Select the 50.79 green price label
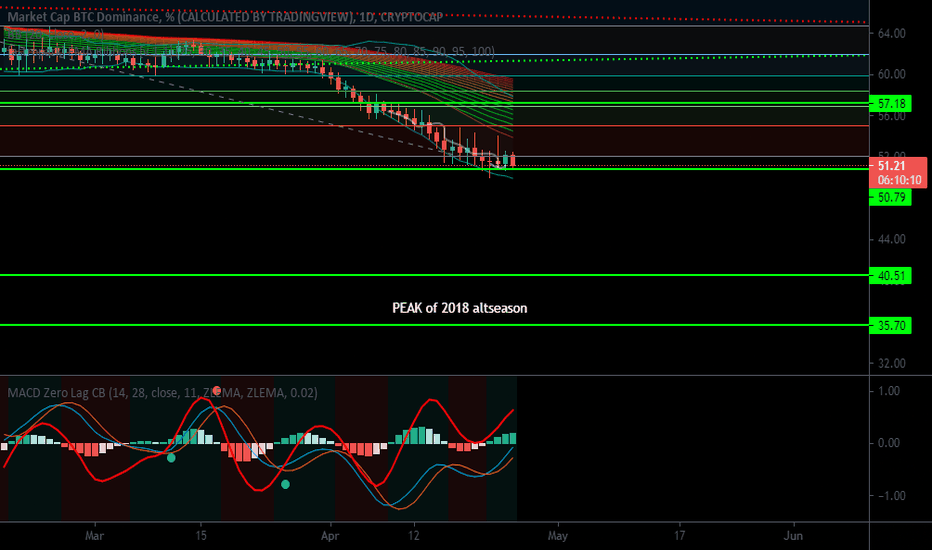 point(890,197)
